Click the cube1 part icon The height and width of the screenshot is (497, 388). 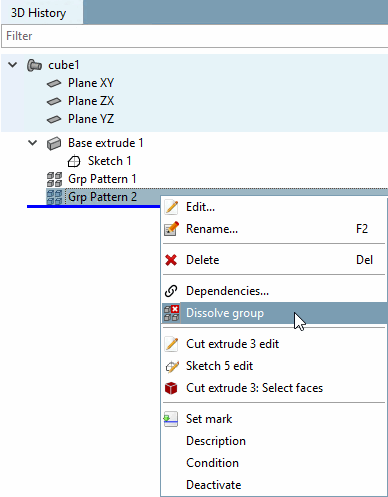34,65
